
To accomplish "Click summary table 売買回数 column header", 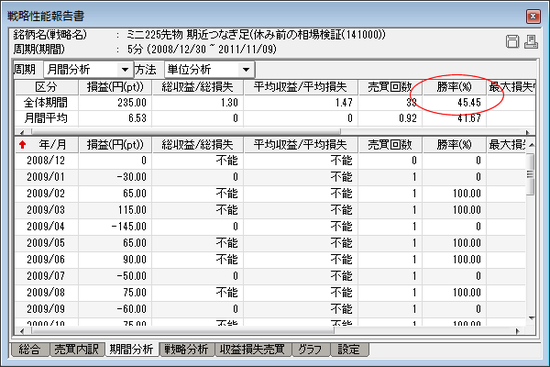I will (390, 87).
